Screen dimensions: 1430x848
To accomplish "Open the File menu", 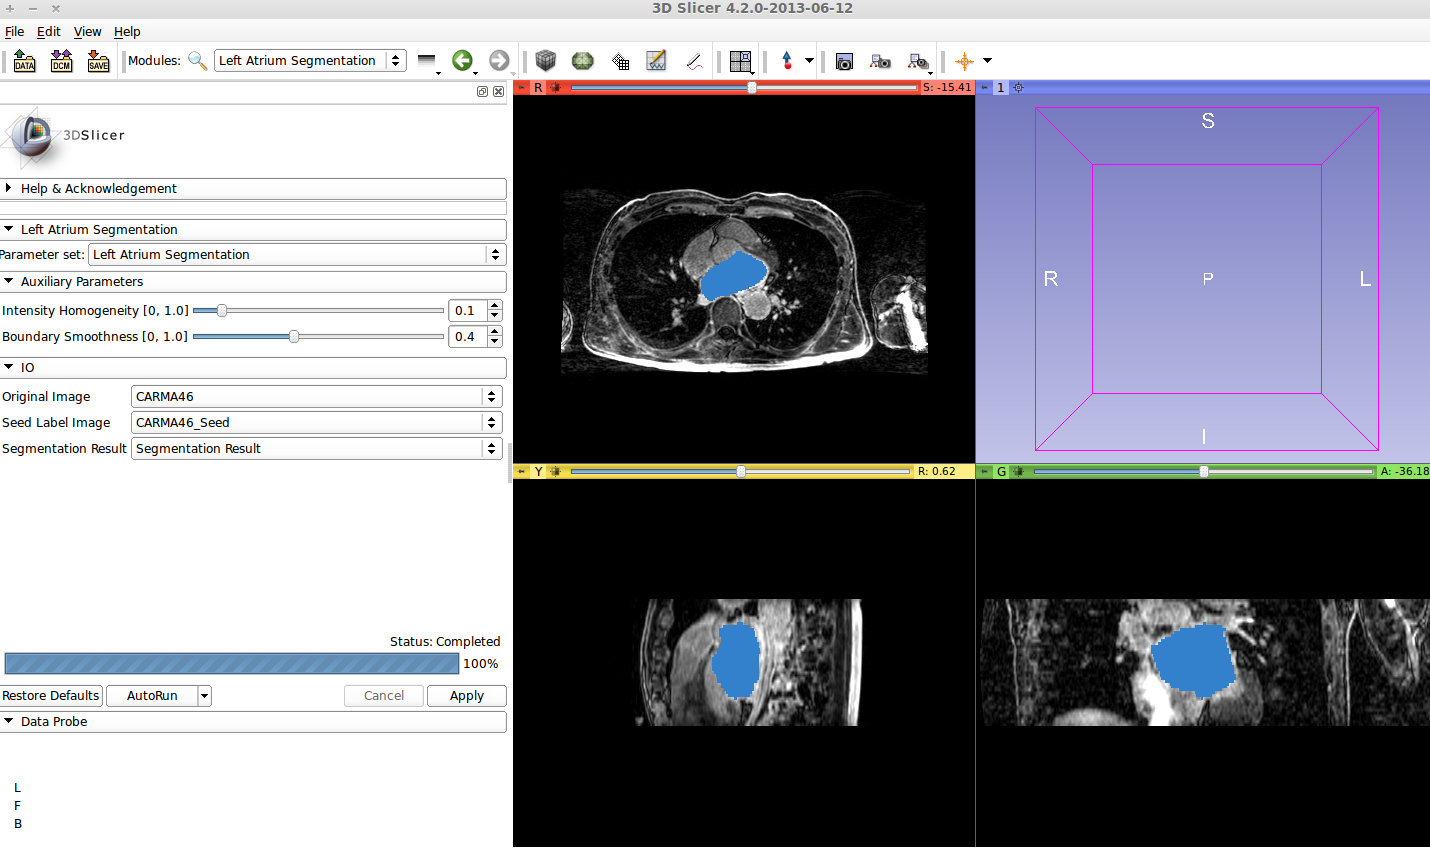I will 14,32.
